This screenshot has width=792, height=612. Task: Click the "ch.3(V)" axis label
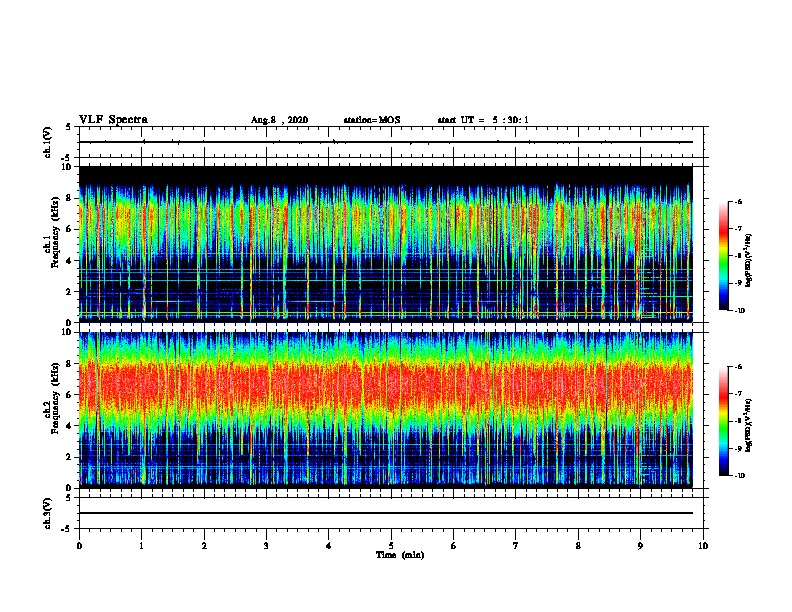click(48, 513)
